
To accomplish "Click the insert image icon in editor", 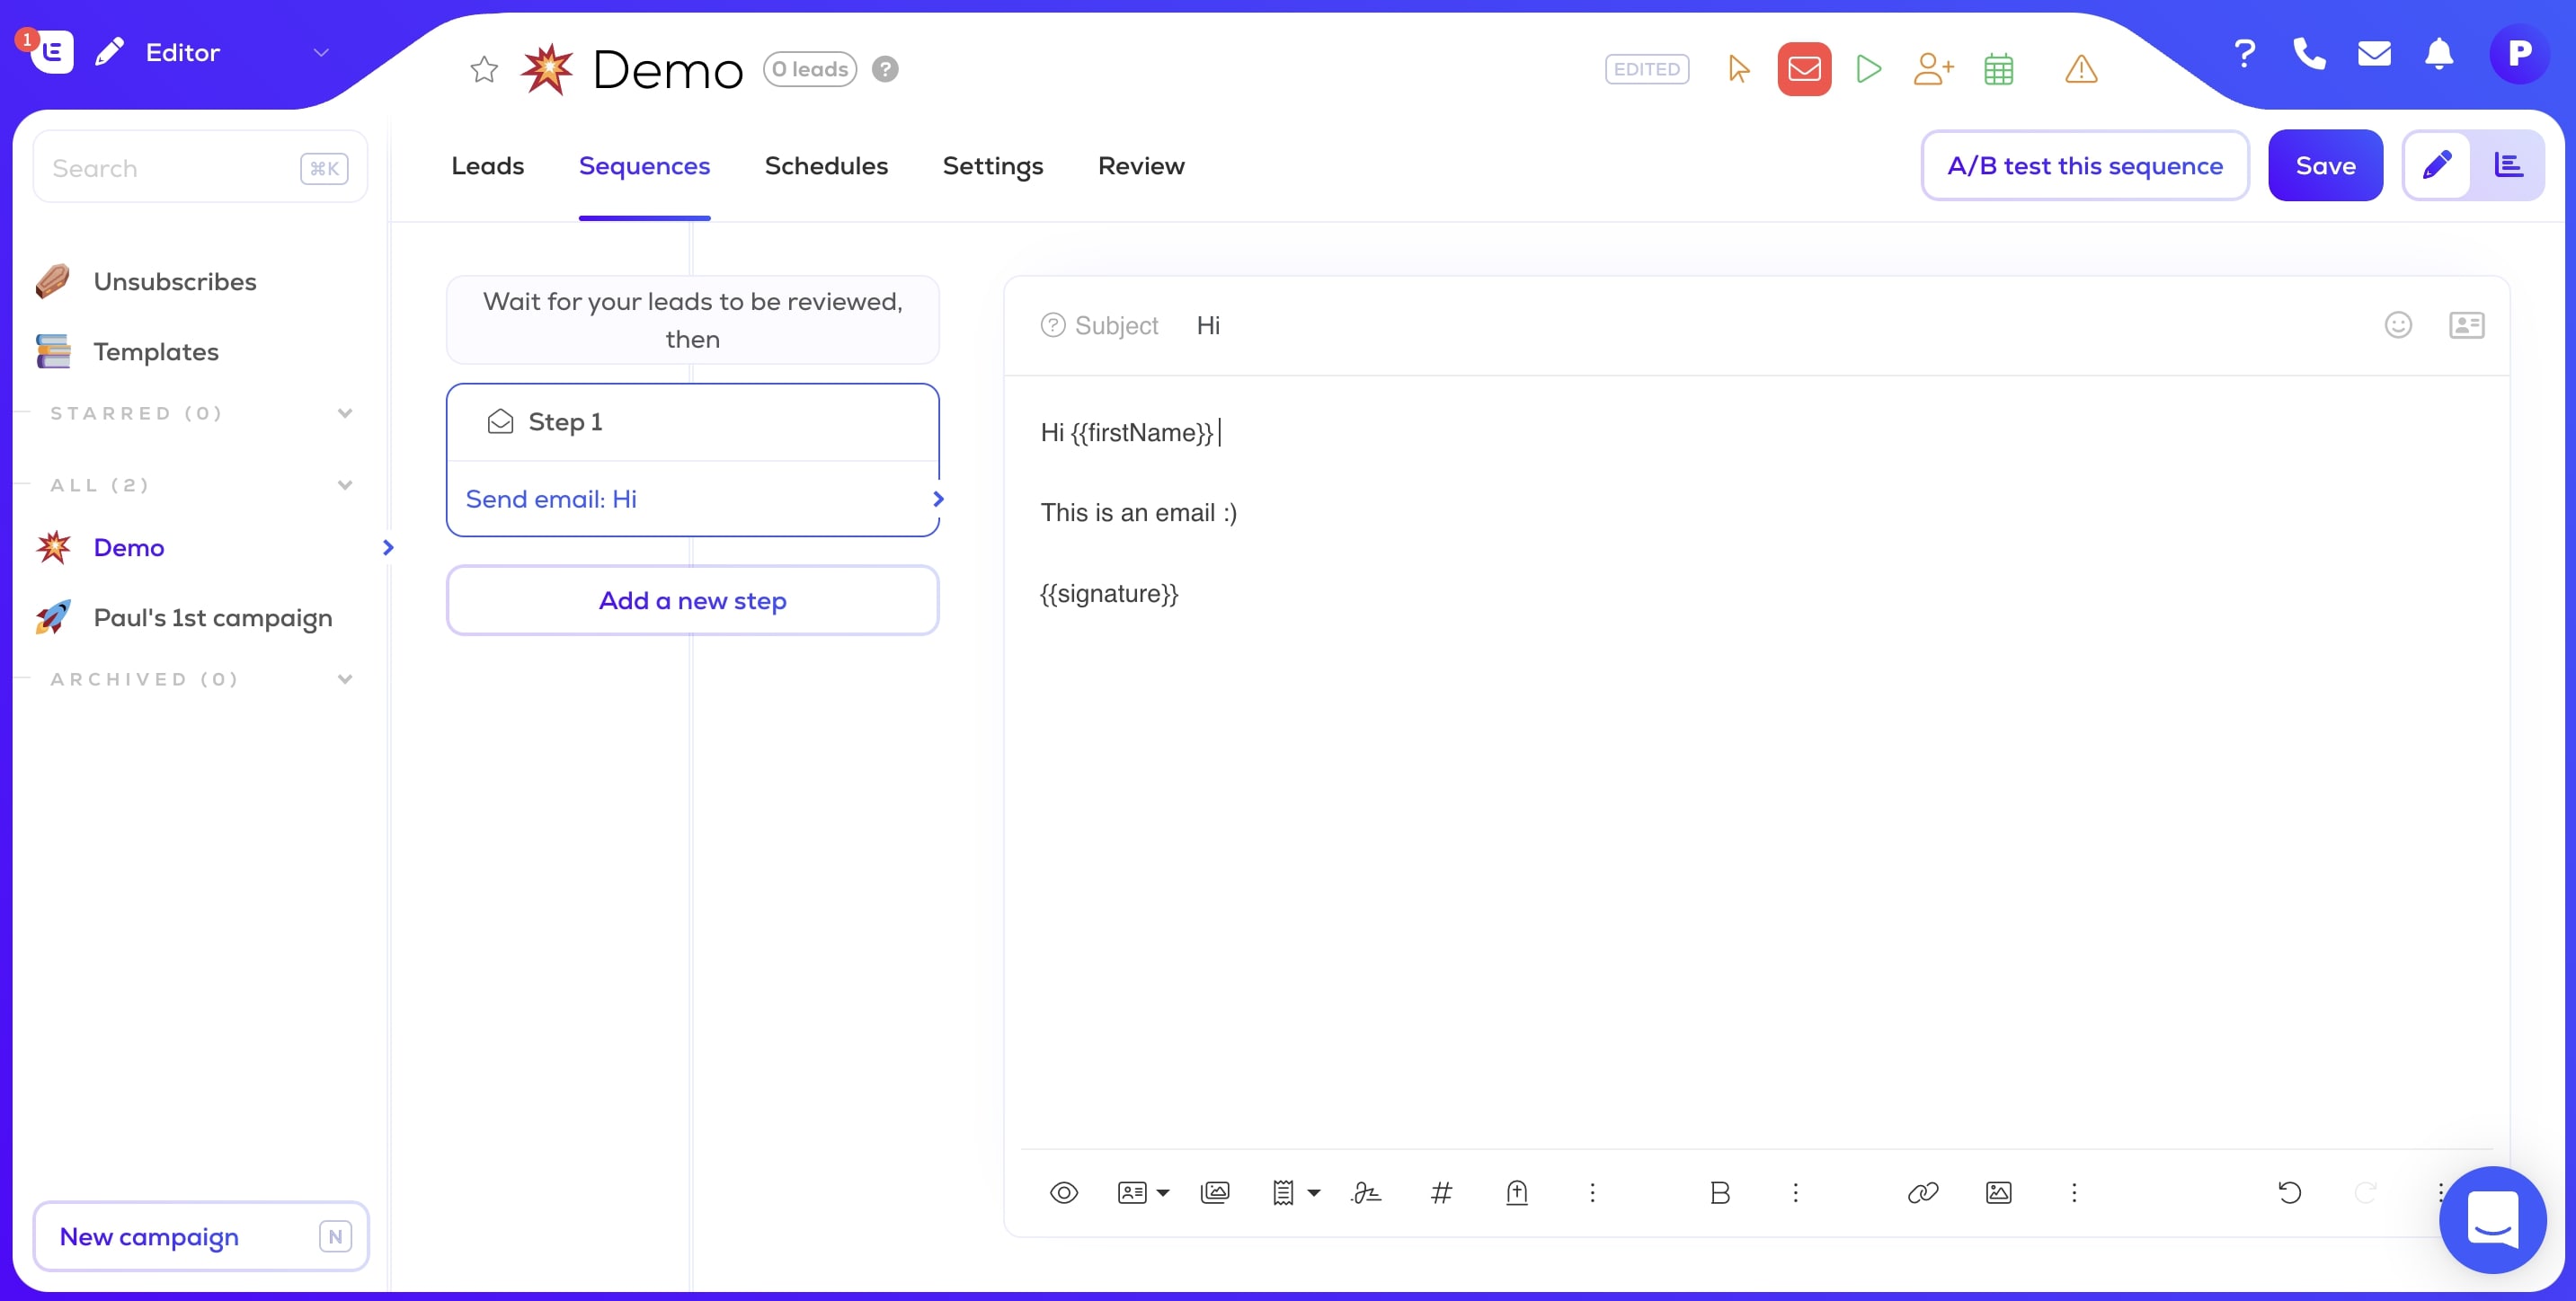I will [1215, 1191].
